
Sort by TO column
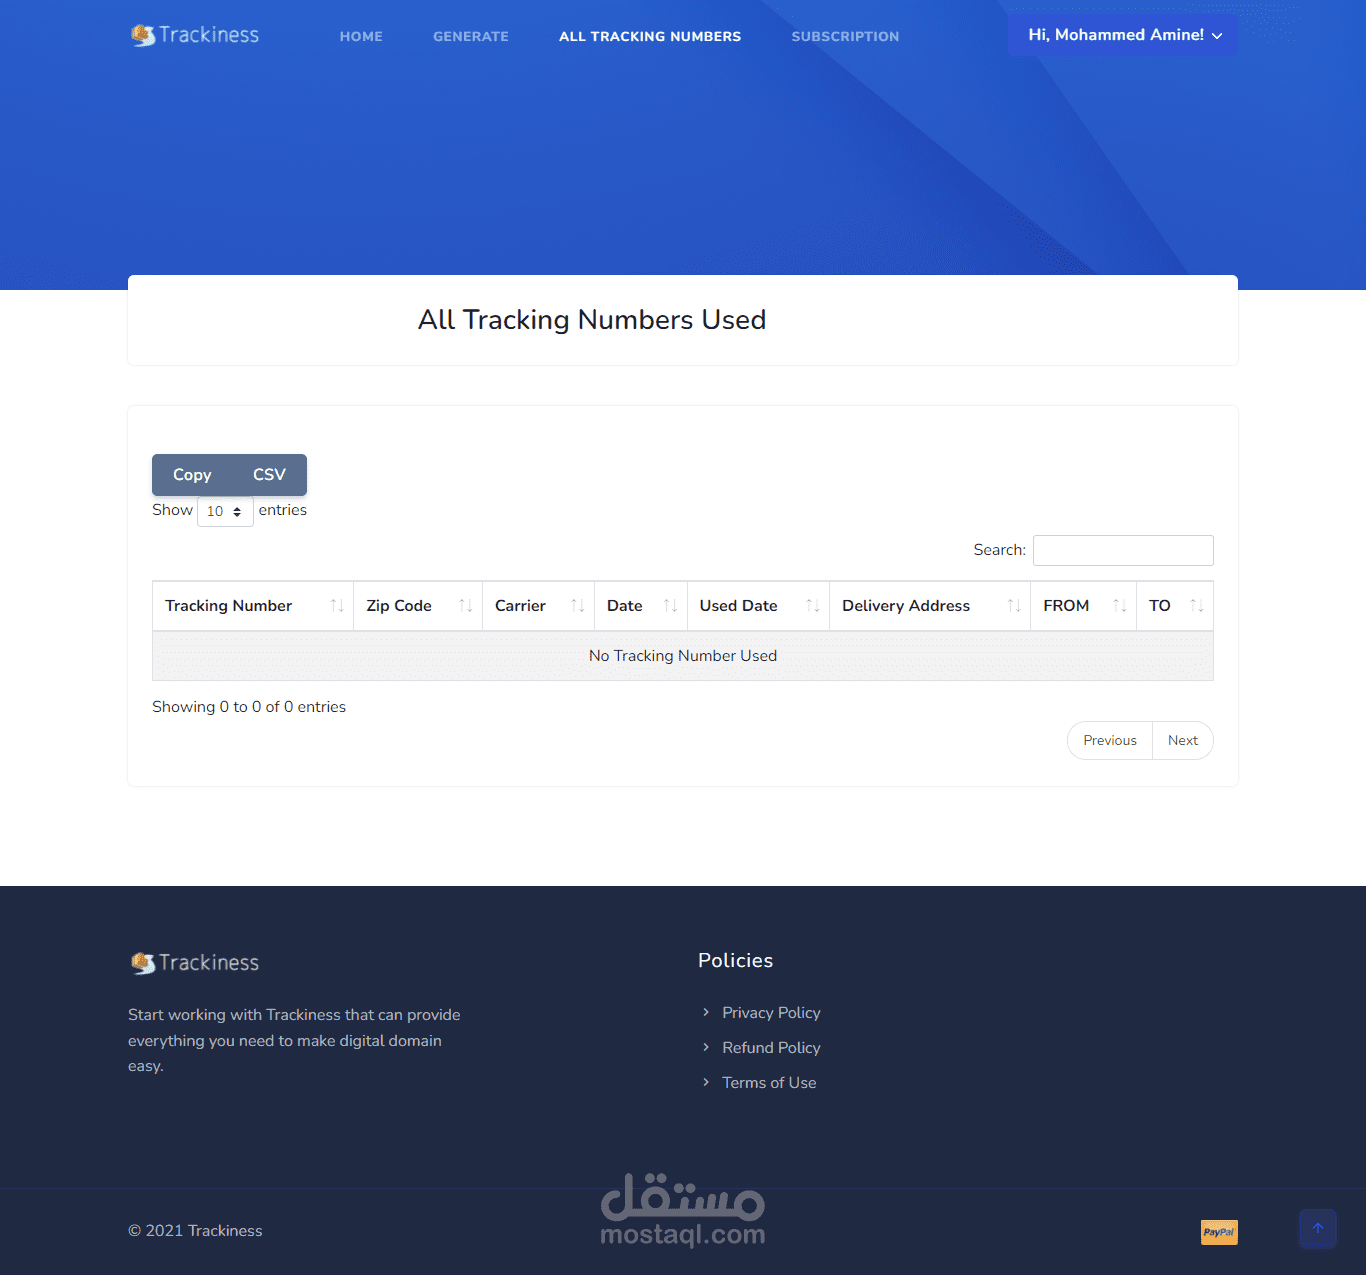(x=1175, y=606)
